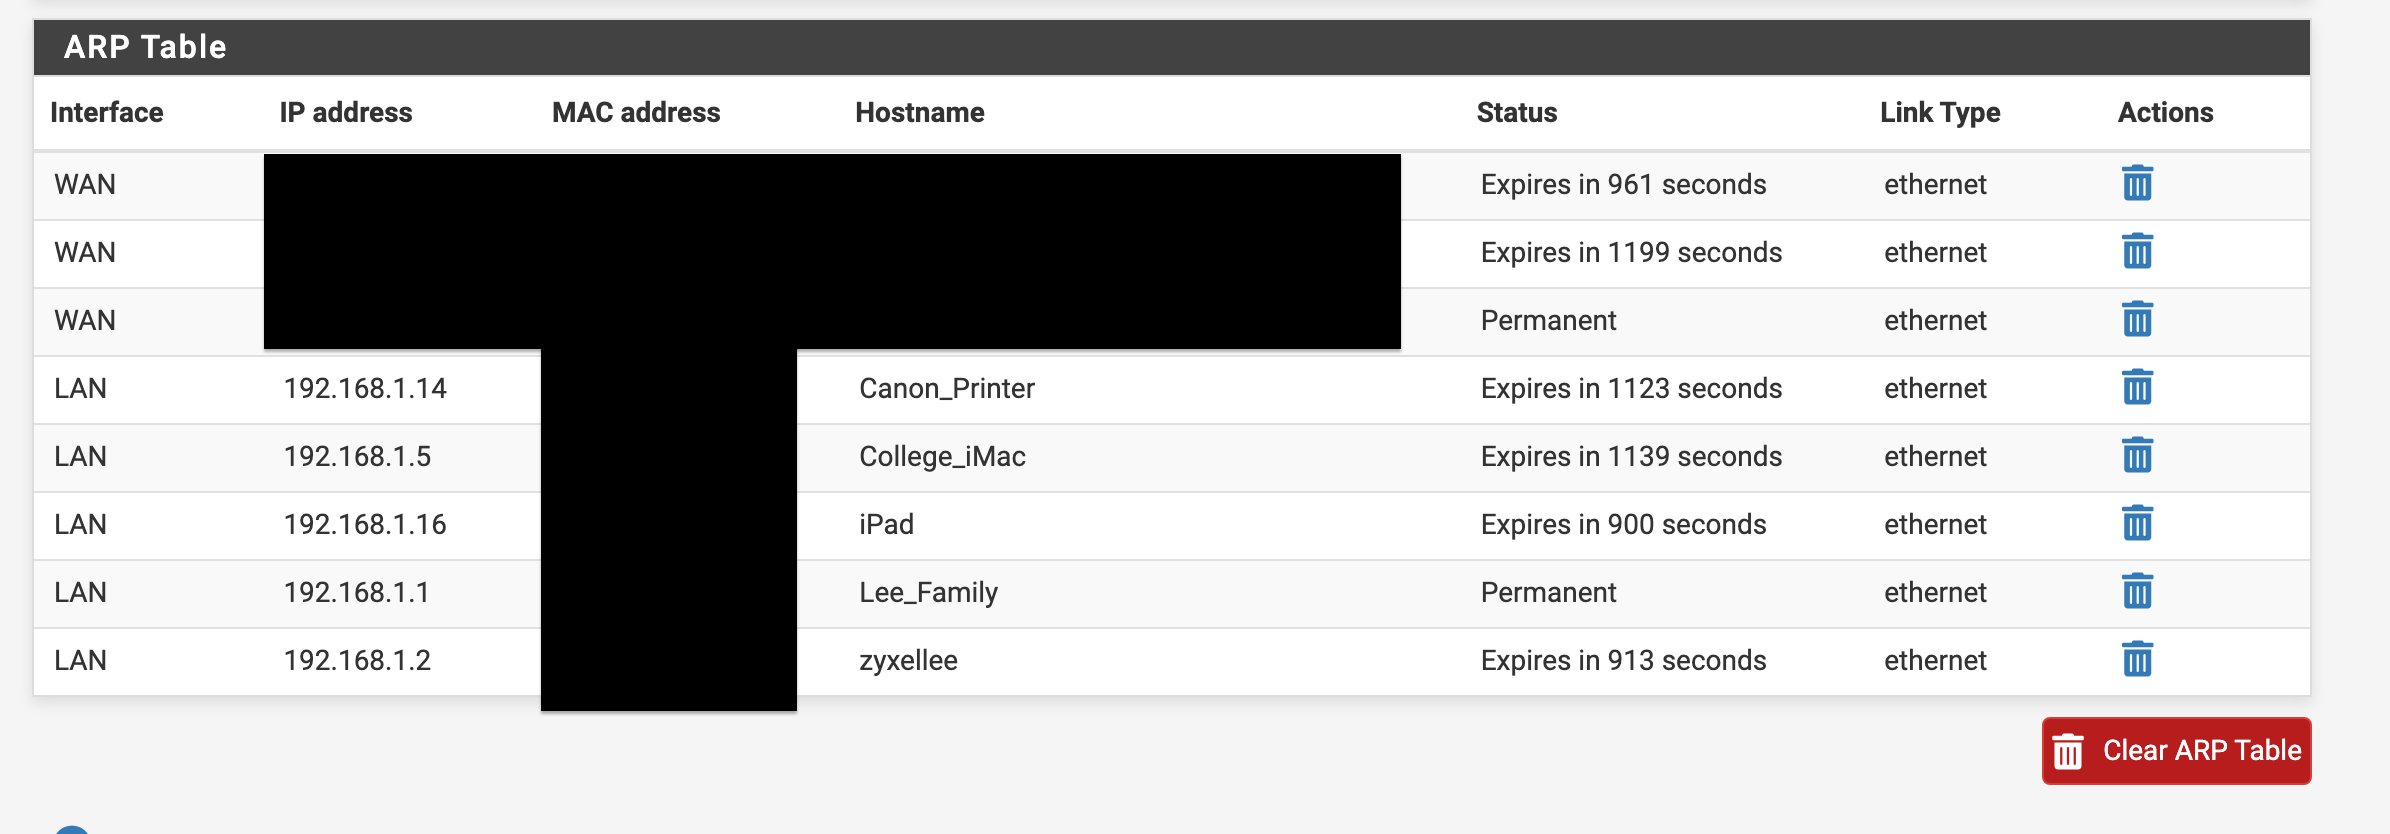Delete the iPad ARP entry

2137,524
